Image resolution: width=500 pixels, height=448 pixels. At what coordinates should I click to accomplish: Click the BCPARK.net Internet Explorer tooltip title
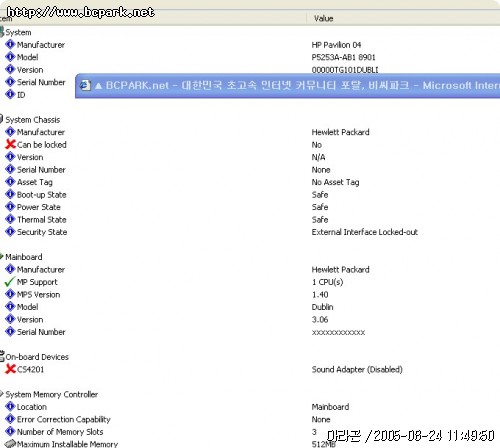coord(302,86)
